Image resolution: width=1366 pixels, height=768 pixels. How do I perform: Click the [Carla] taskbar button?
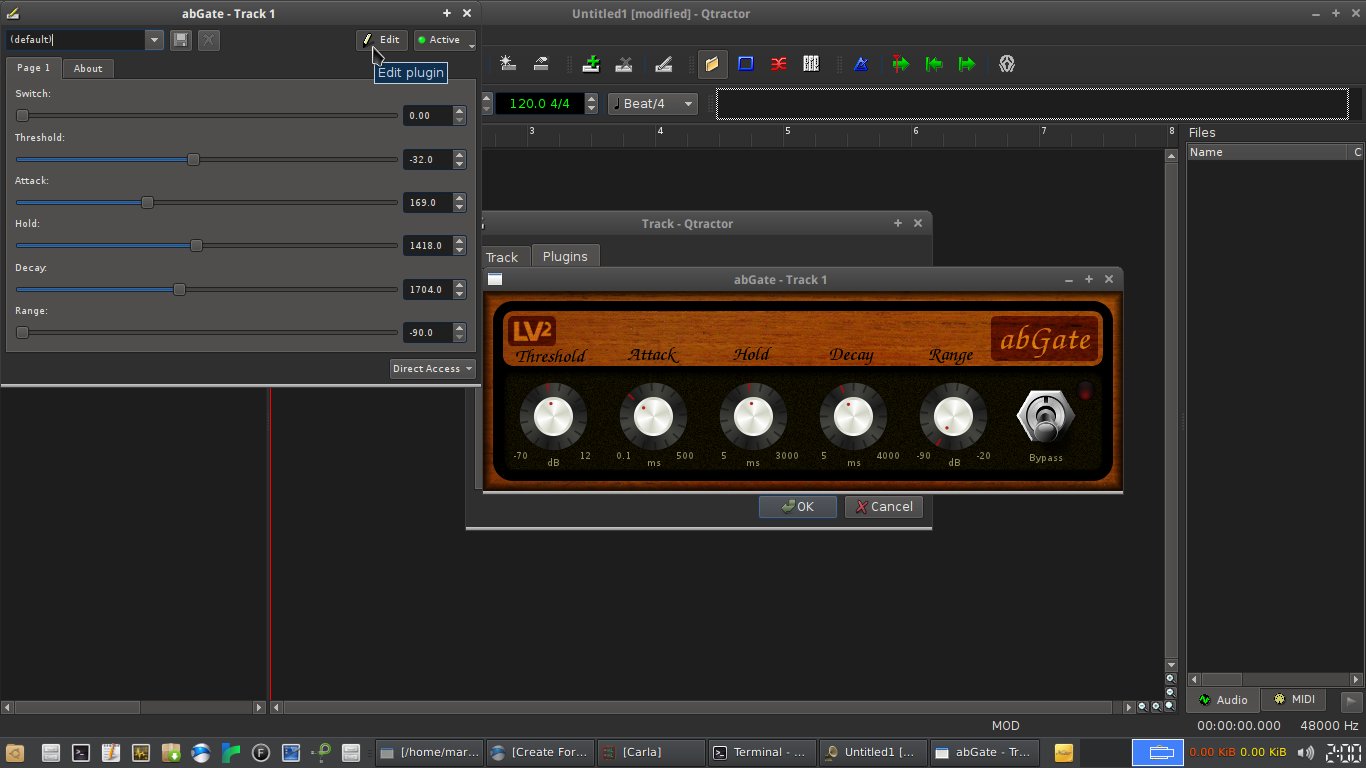point(651,752)
